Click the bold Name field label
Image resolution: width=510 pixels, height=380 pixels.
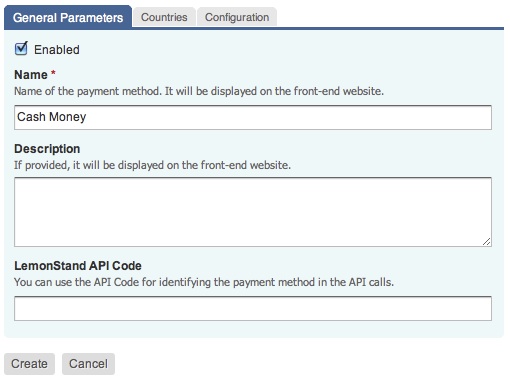pyautogui.click(x=31, y=75)
